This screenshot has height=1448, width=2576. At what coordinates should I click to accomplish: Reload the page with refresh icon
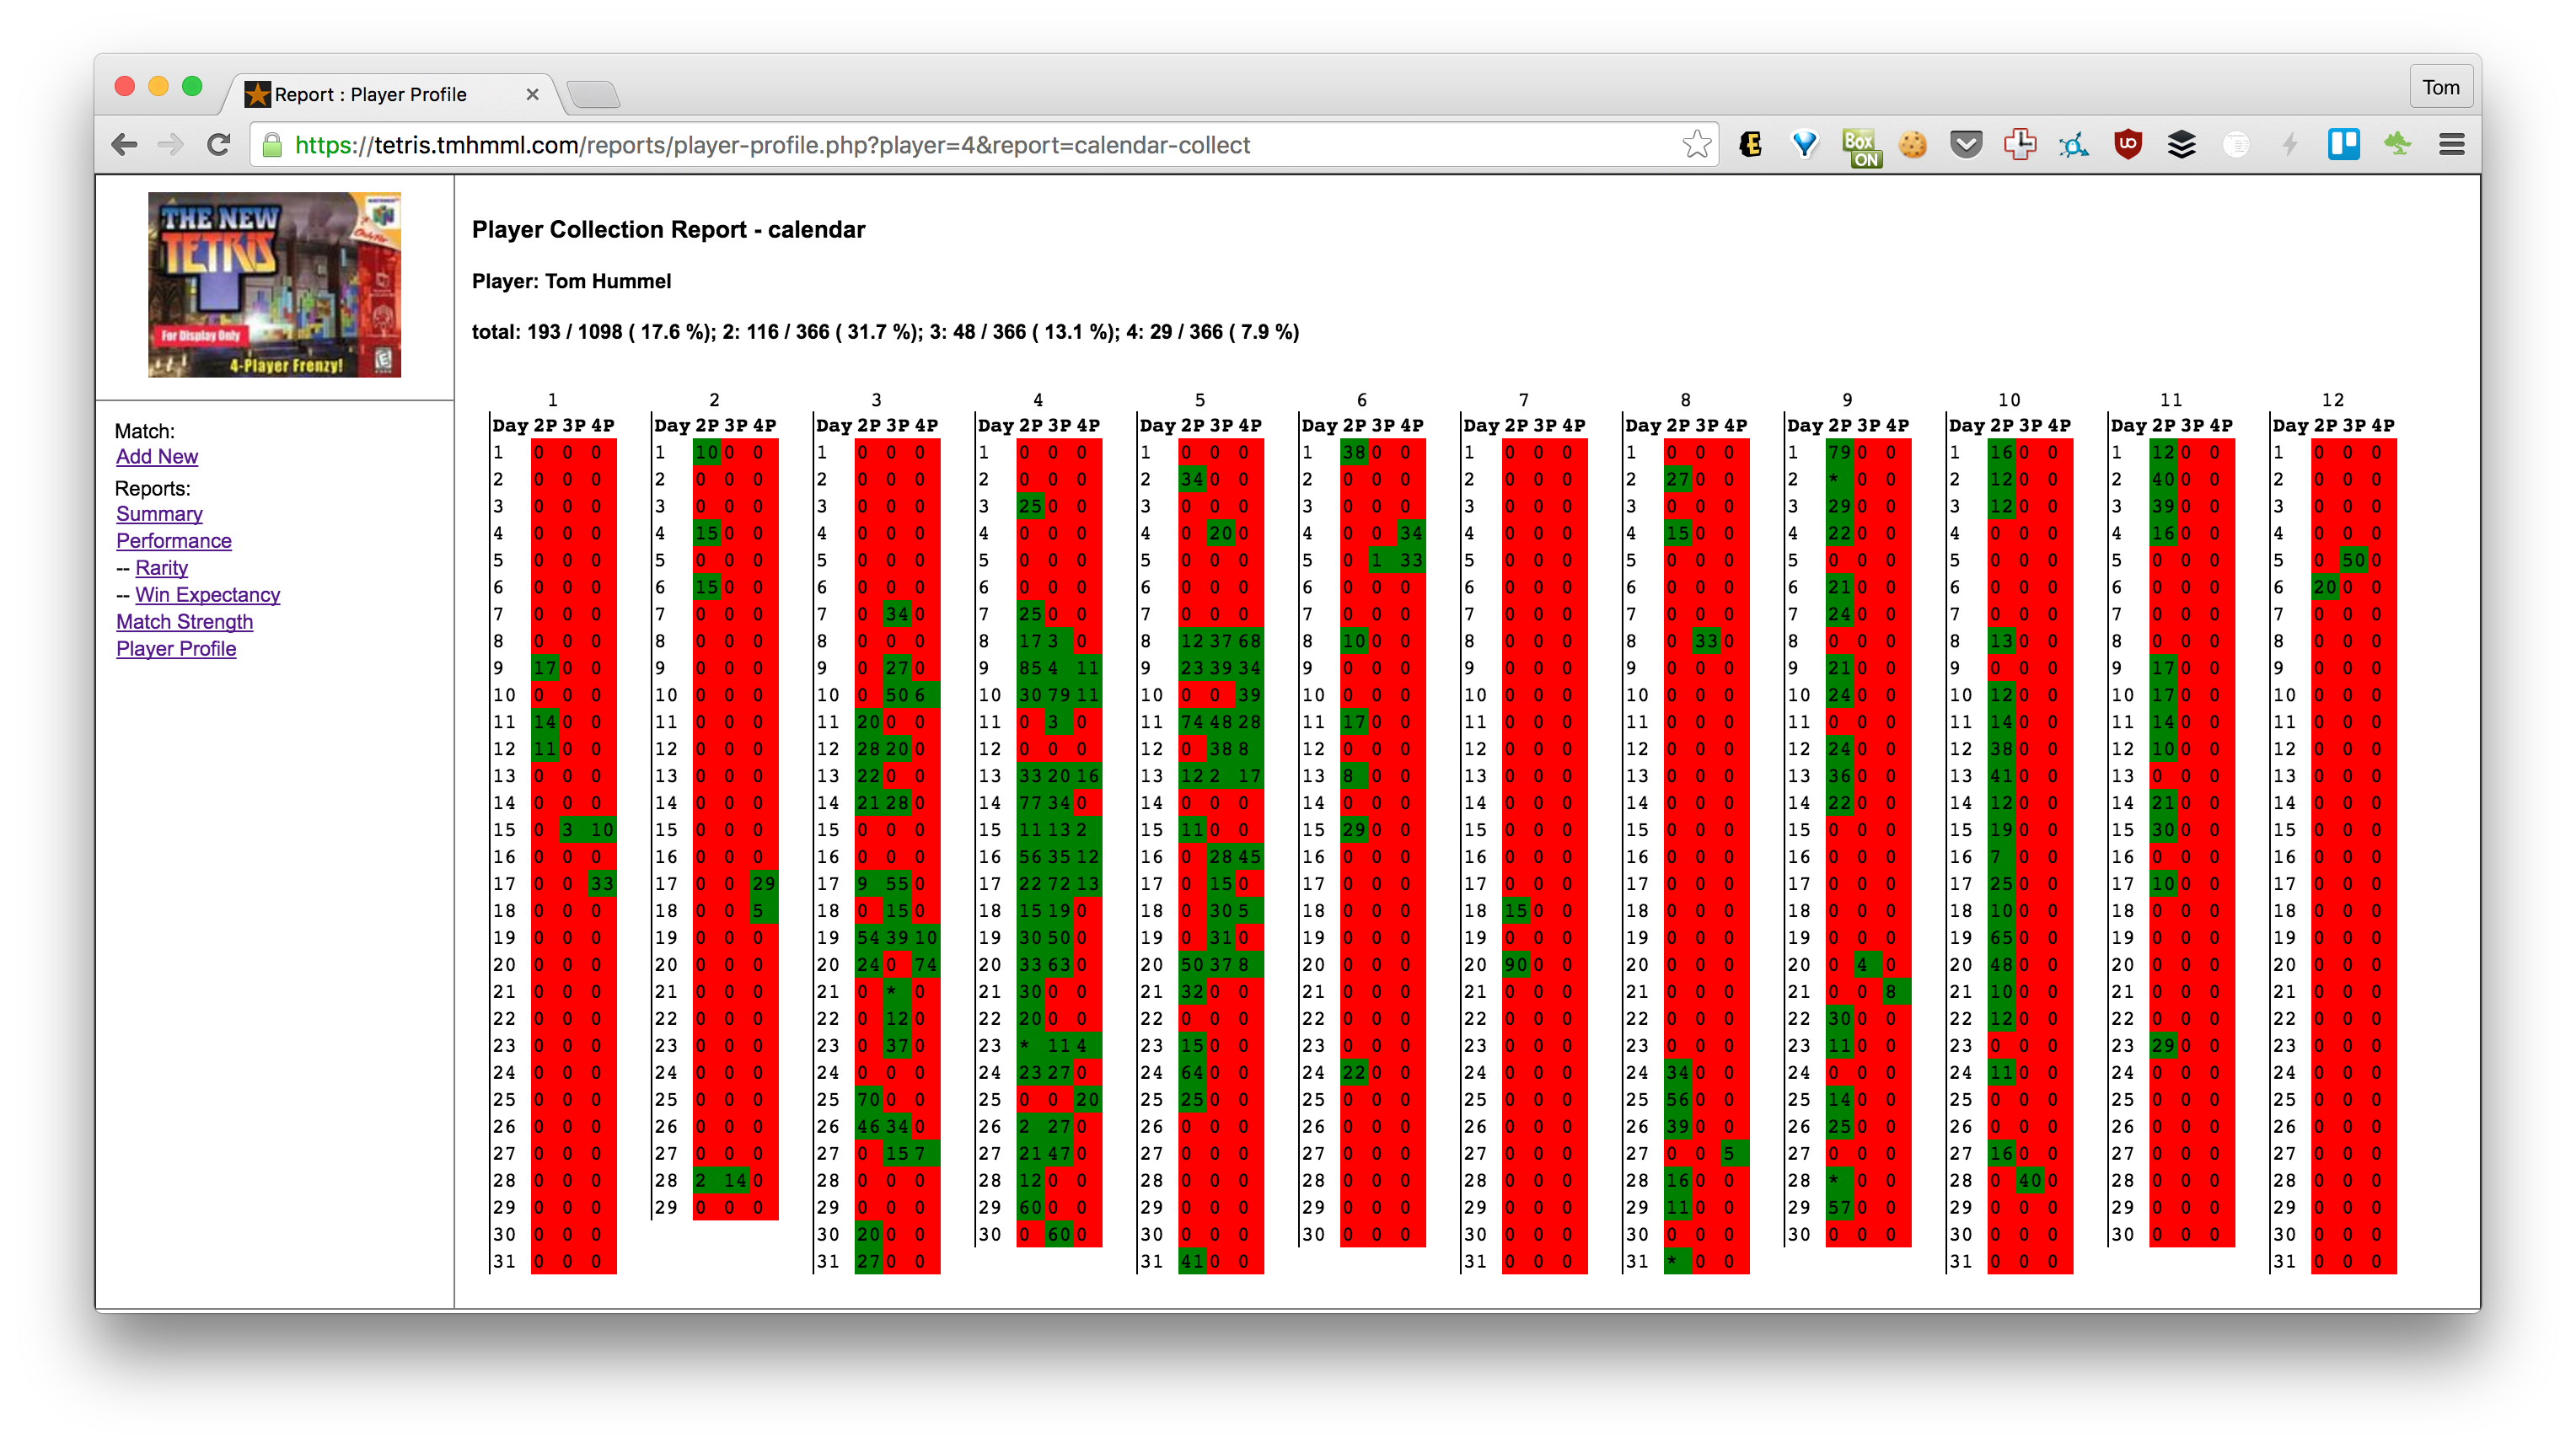(x=219, y=145)
